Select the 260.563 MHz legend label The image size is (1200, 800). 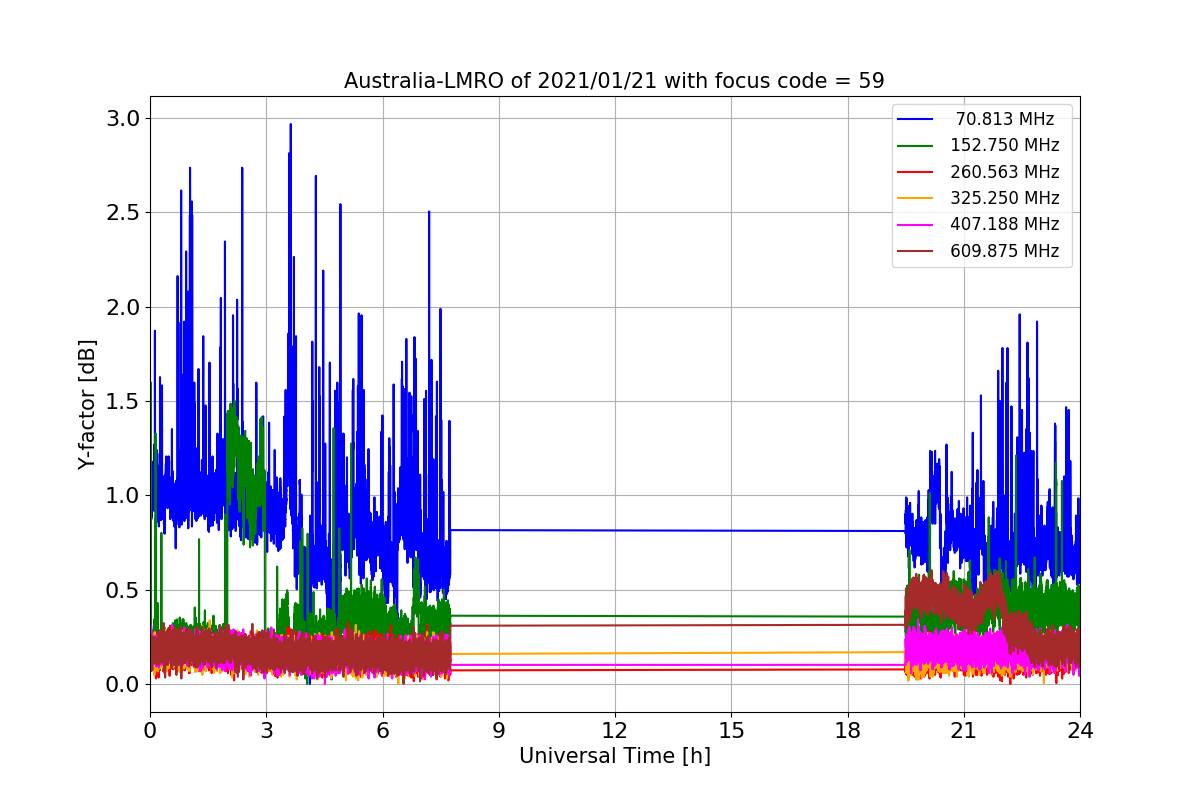[1005, 172]
